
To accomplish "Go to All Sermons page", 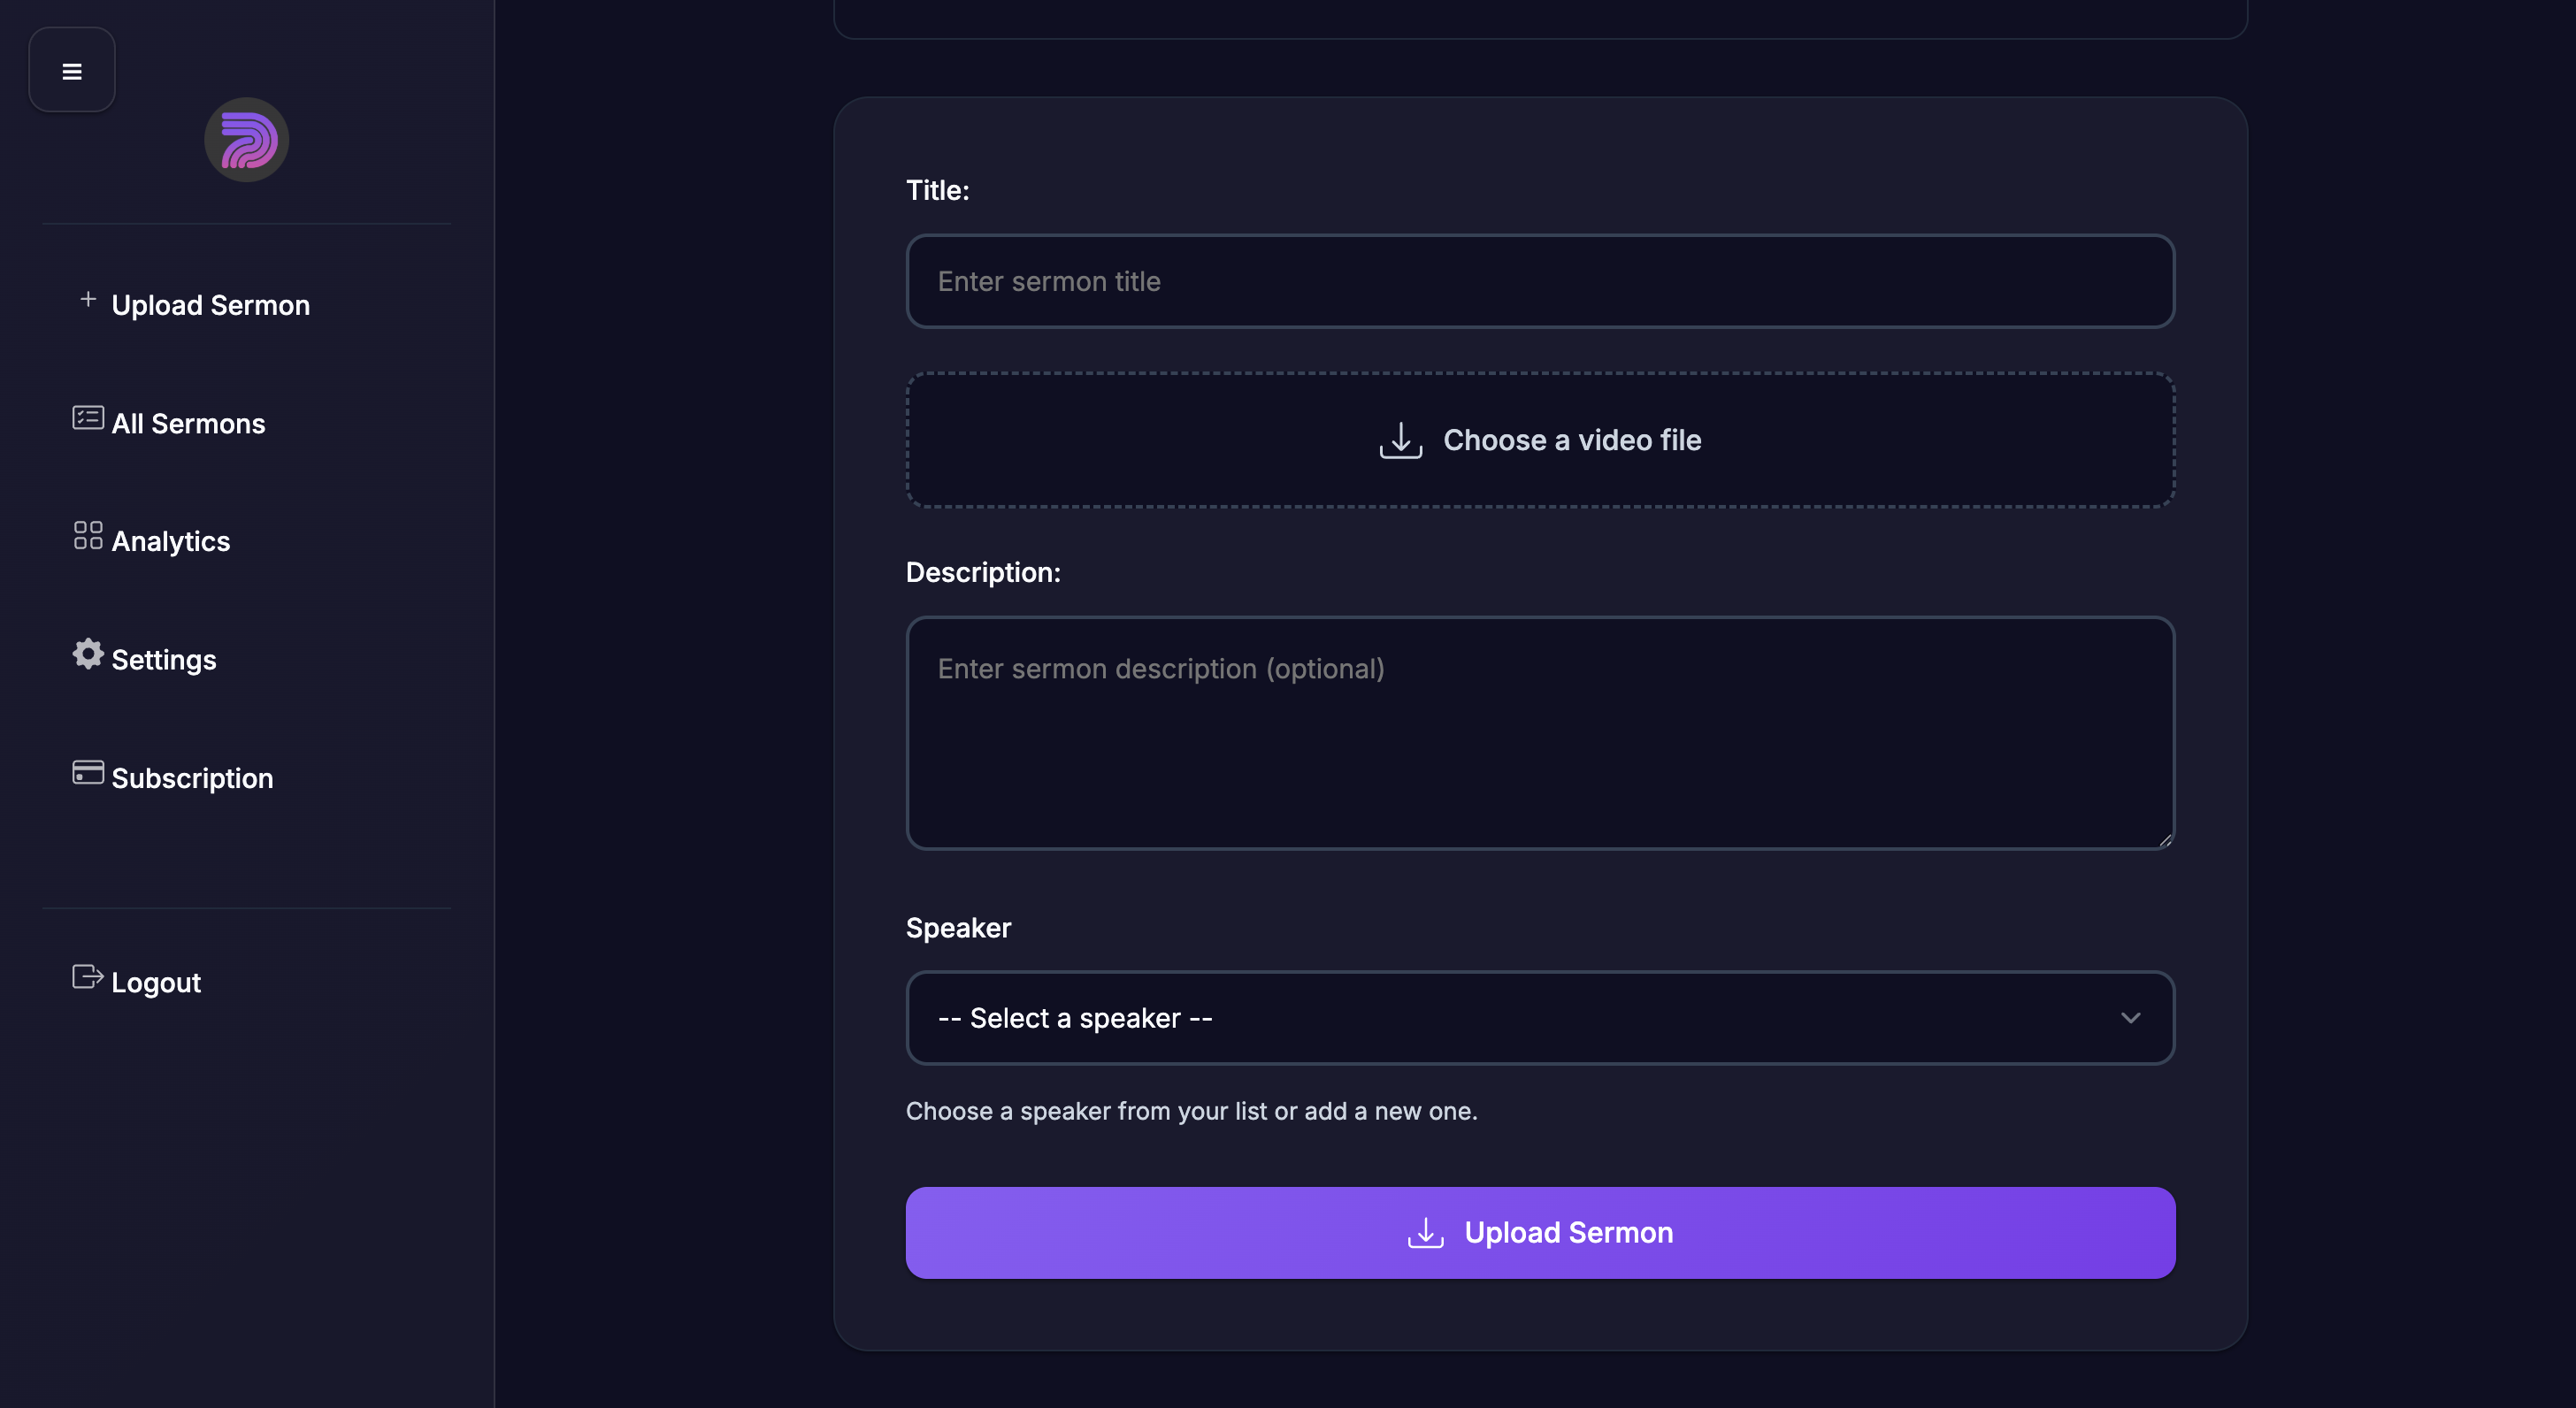I will [x=188, y=424].
